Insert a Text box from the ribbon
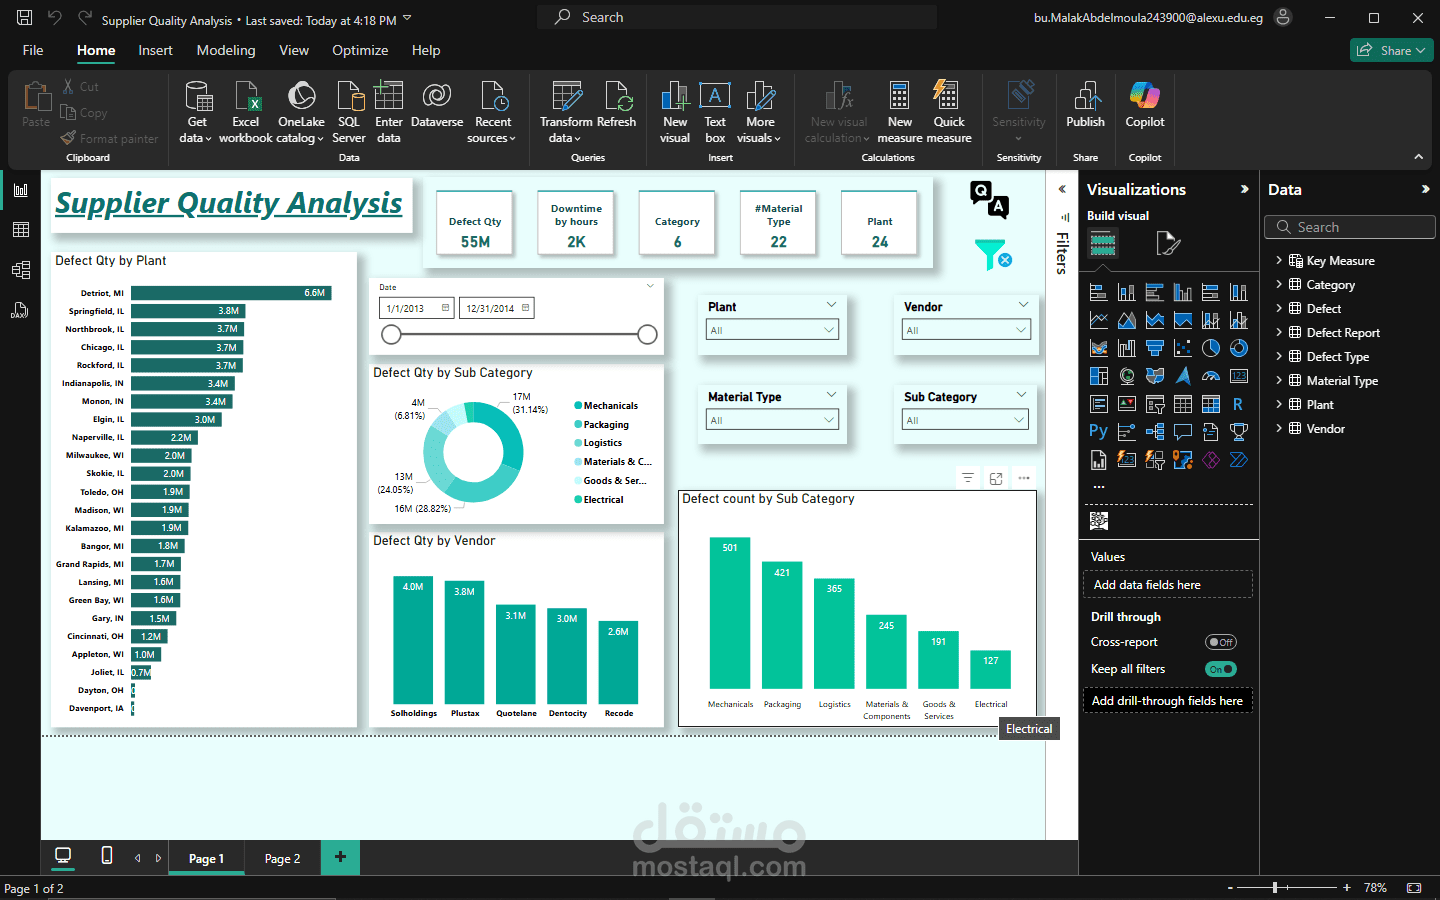Screen dimensions: 1440x900 (715, 113)
